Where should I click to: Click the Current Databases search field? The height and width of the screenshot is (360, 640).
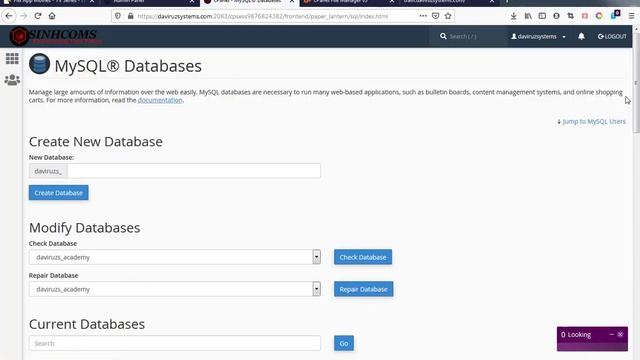[175, 343]
